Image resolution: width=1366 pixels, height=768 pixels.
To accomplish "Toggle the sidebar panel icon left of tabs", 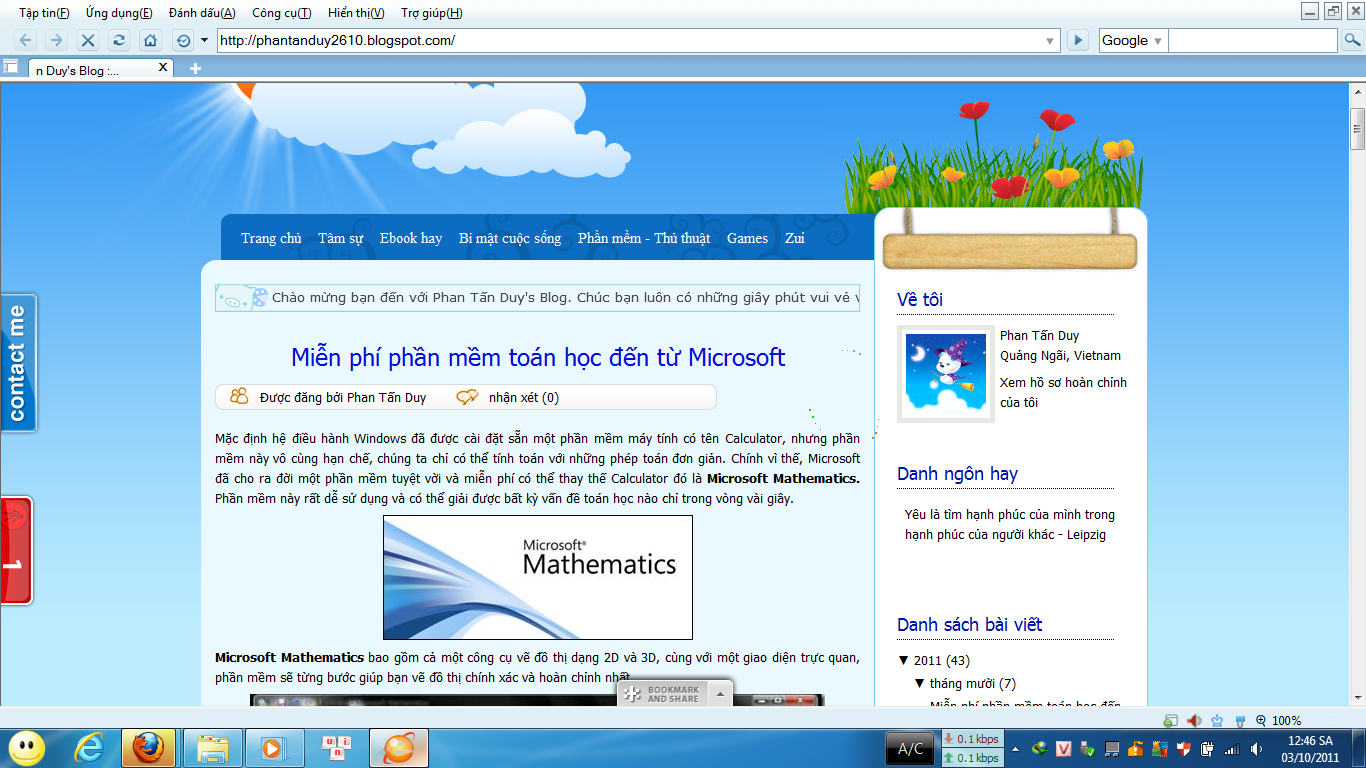I will tap(11, 67).
